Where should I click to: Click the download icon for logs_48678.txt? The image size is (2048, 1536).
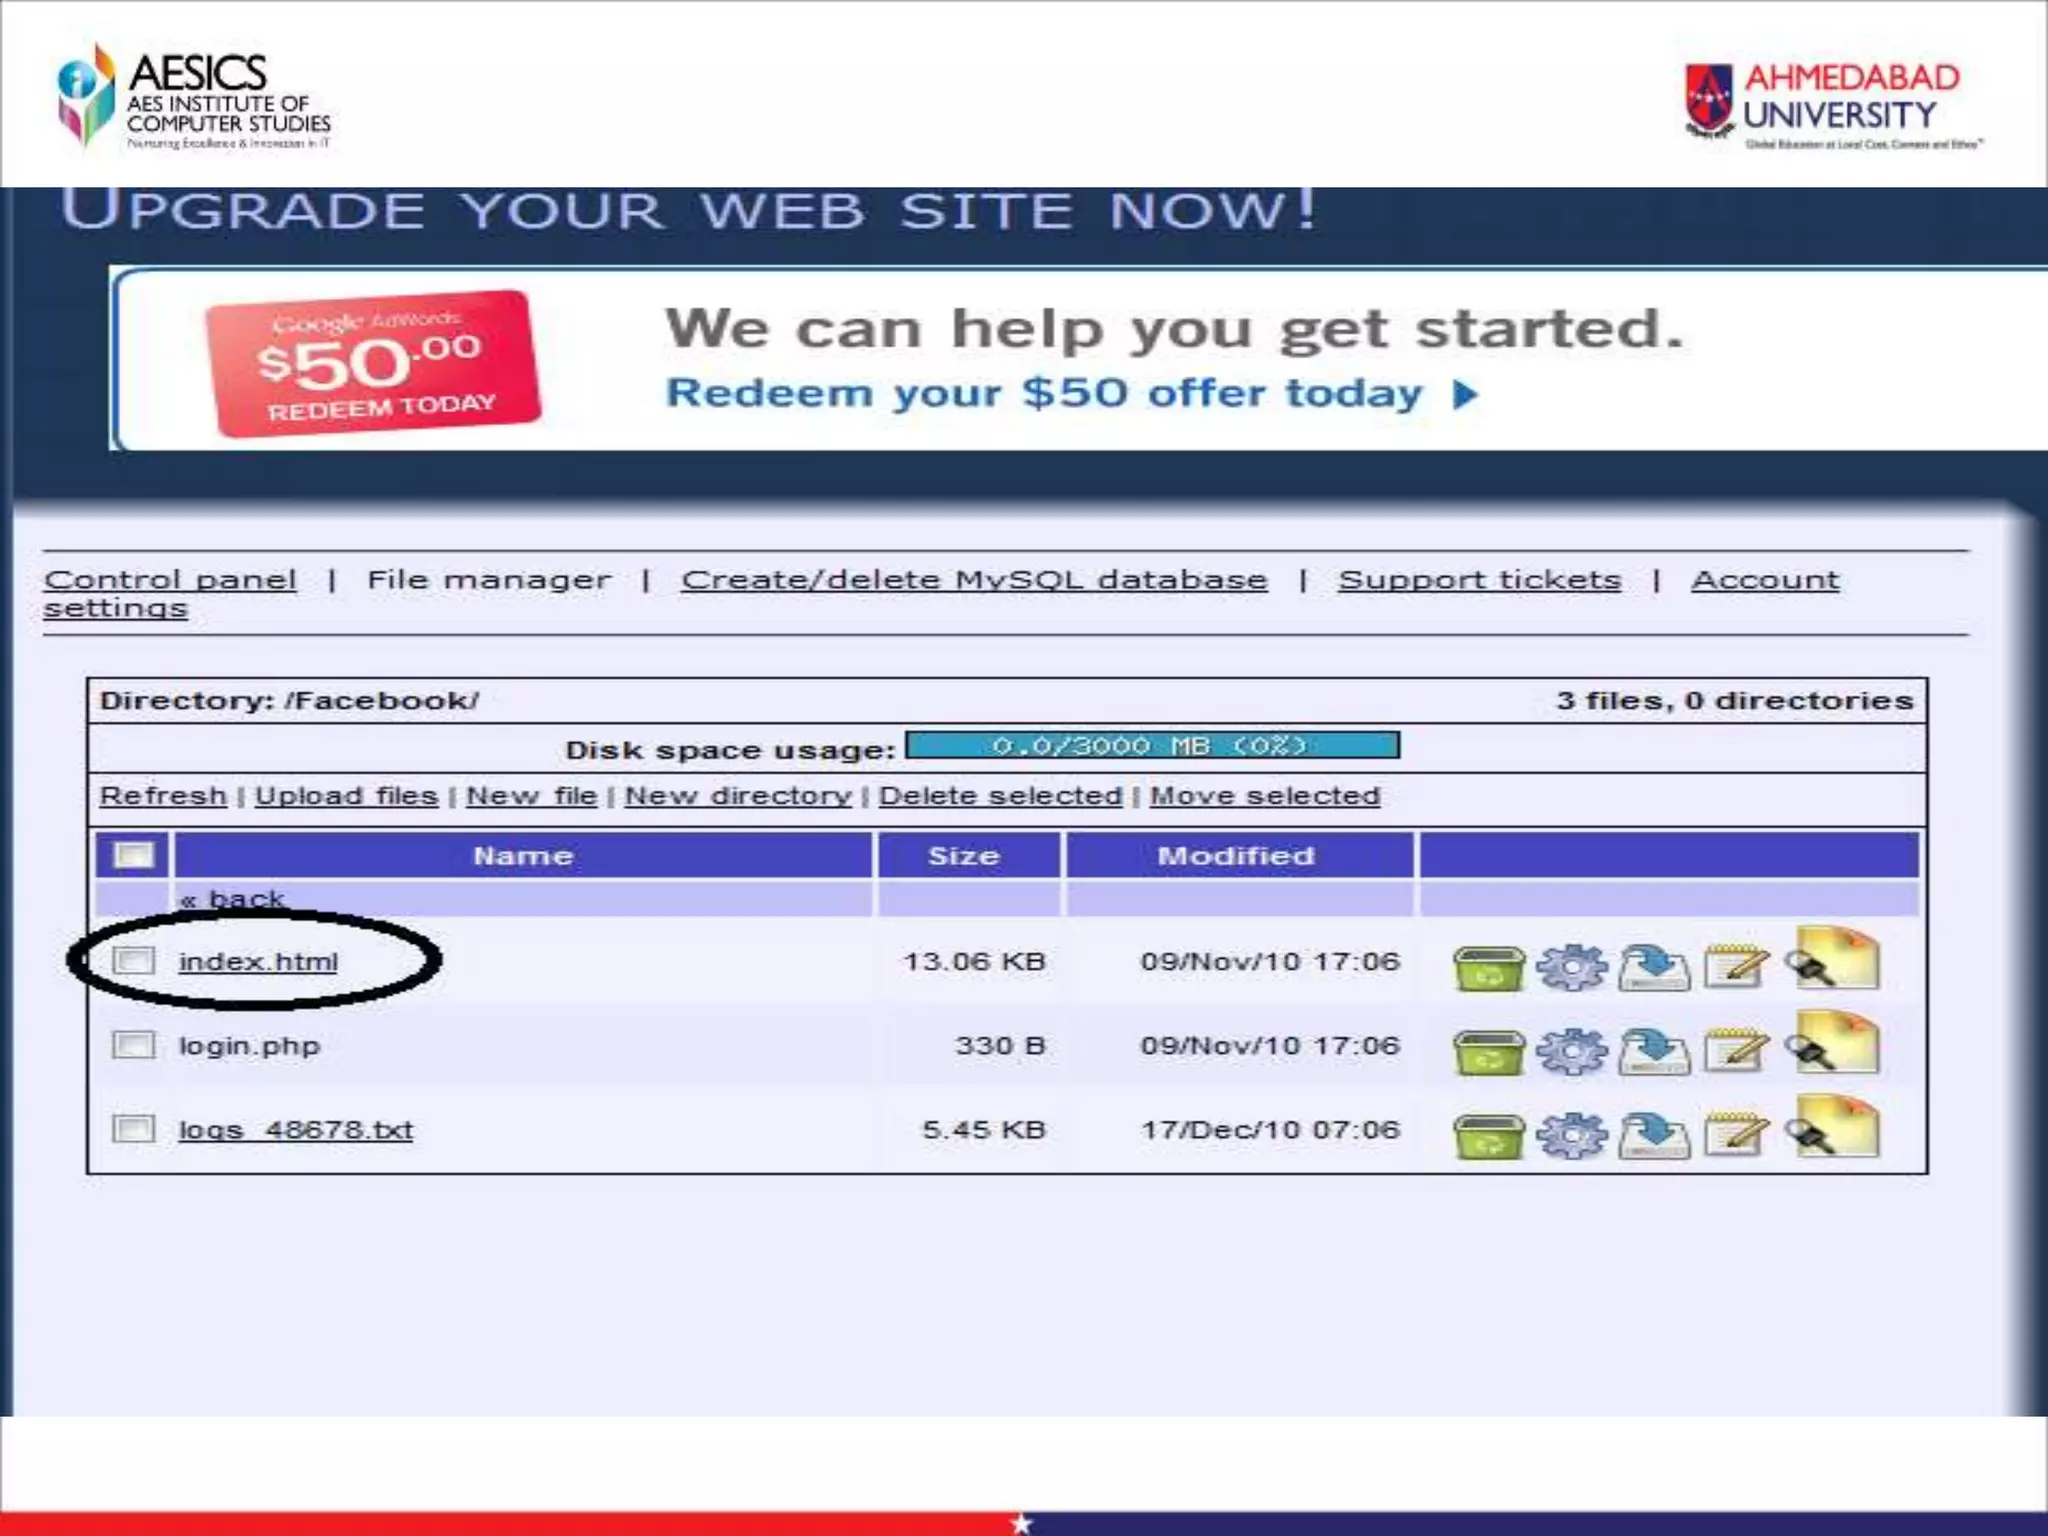pos(1654,1135)
